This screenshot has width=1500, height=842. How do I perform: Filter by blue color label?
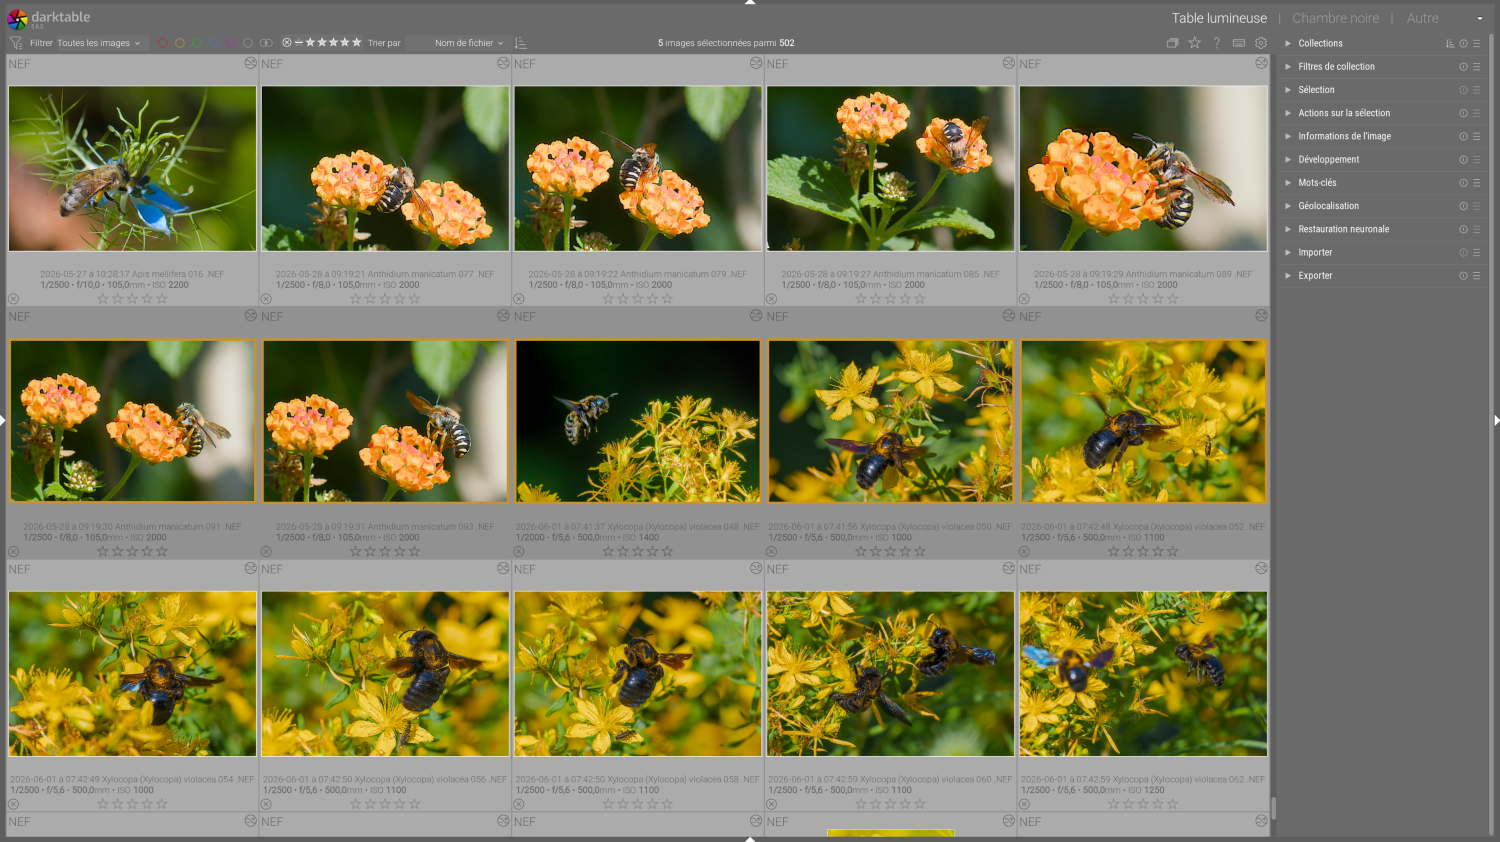(x=214, y=43)
